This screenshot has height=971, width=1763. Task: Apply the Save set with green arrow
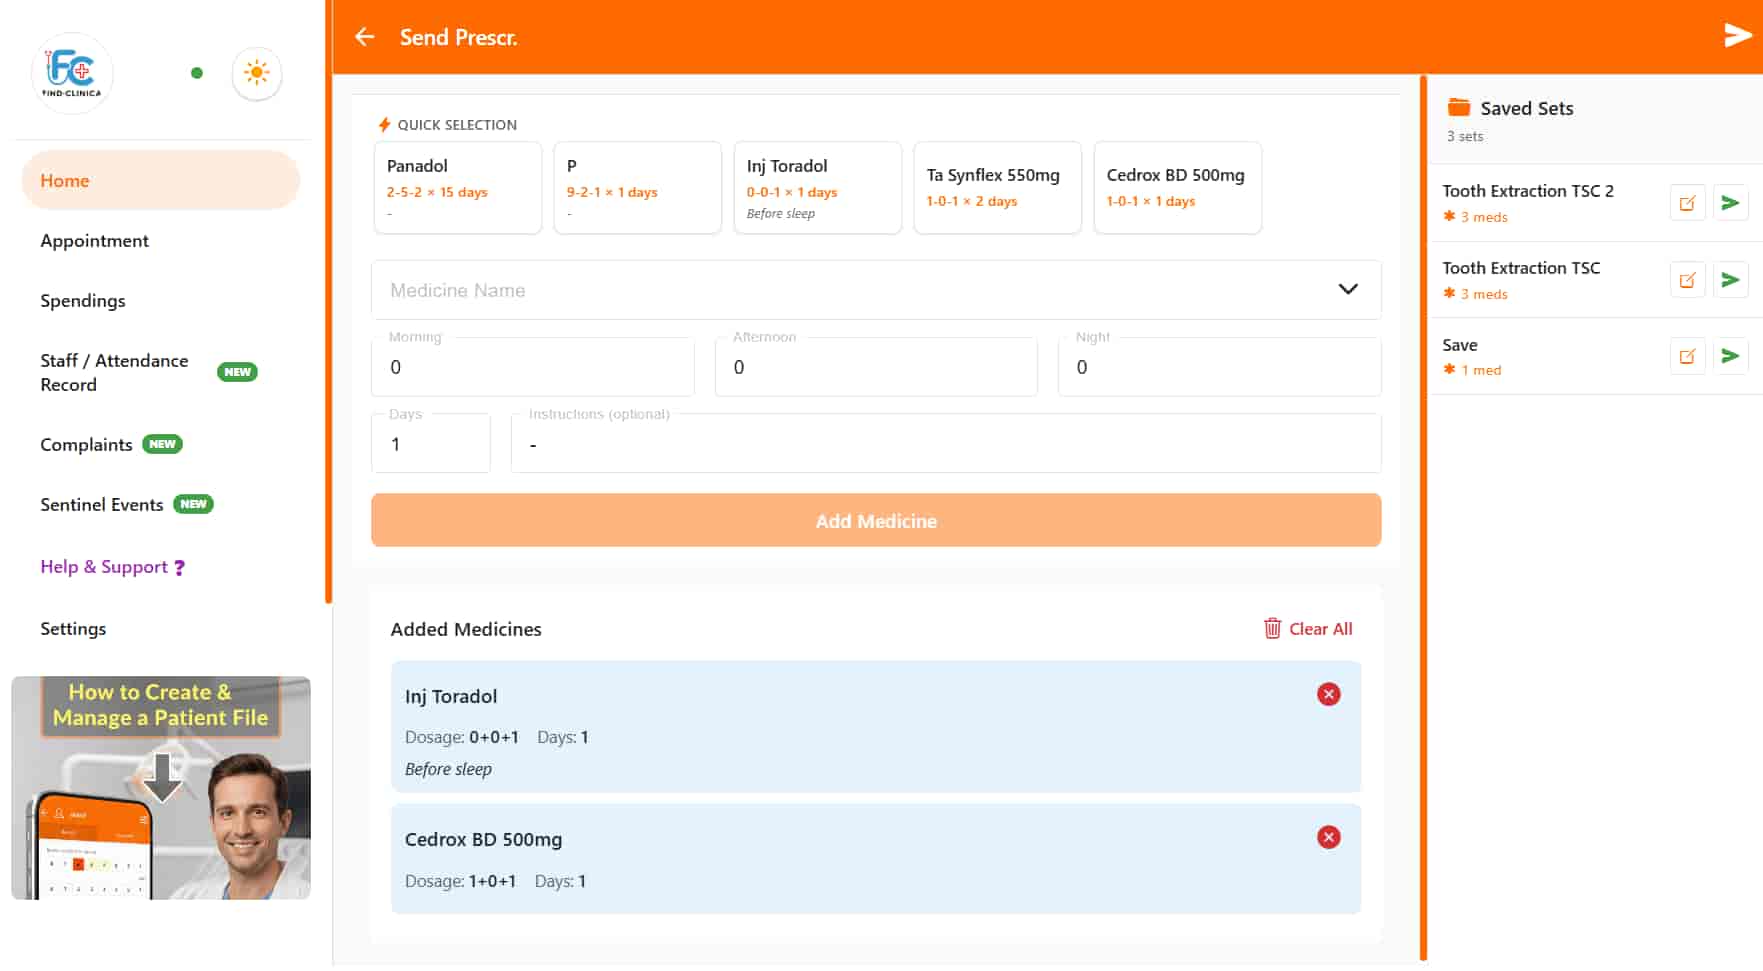[x=1730, y=356]
